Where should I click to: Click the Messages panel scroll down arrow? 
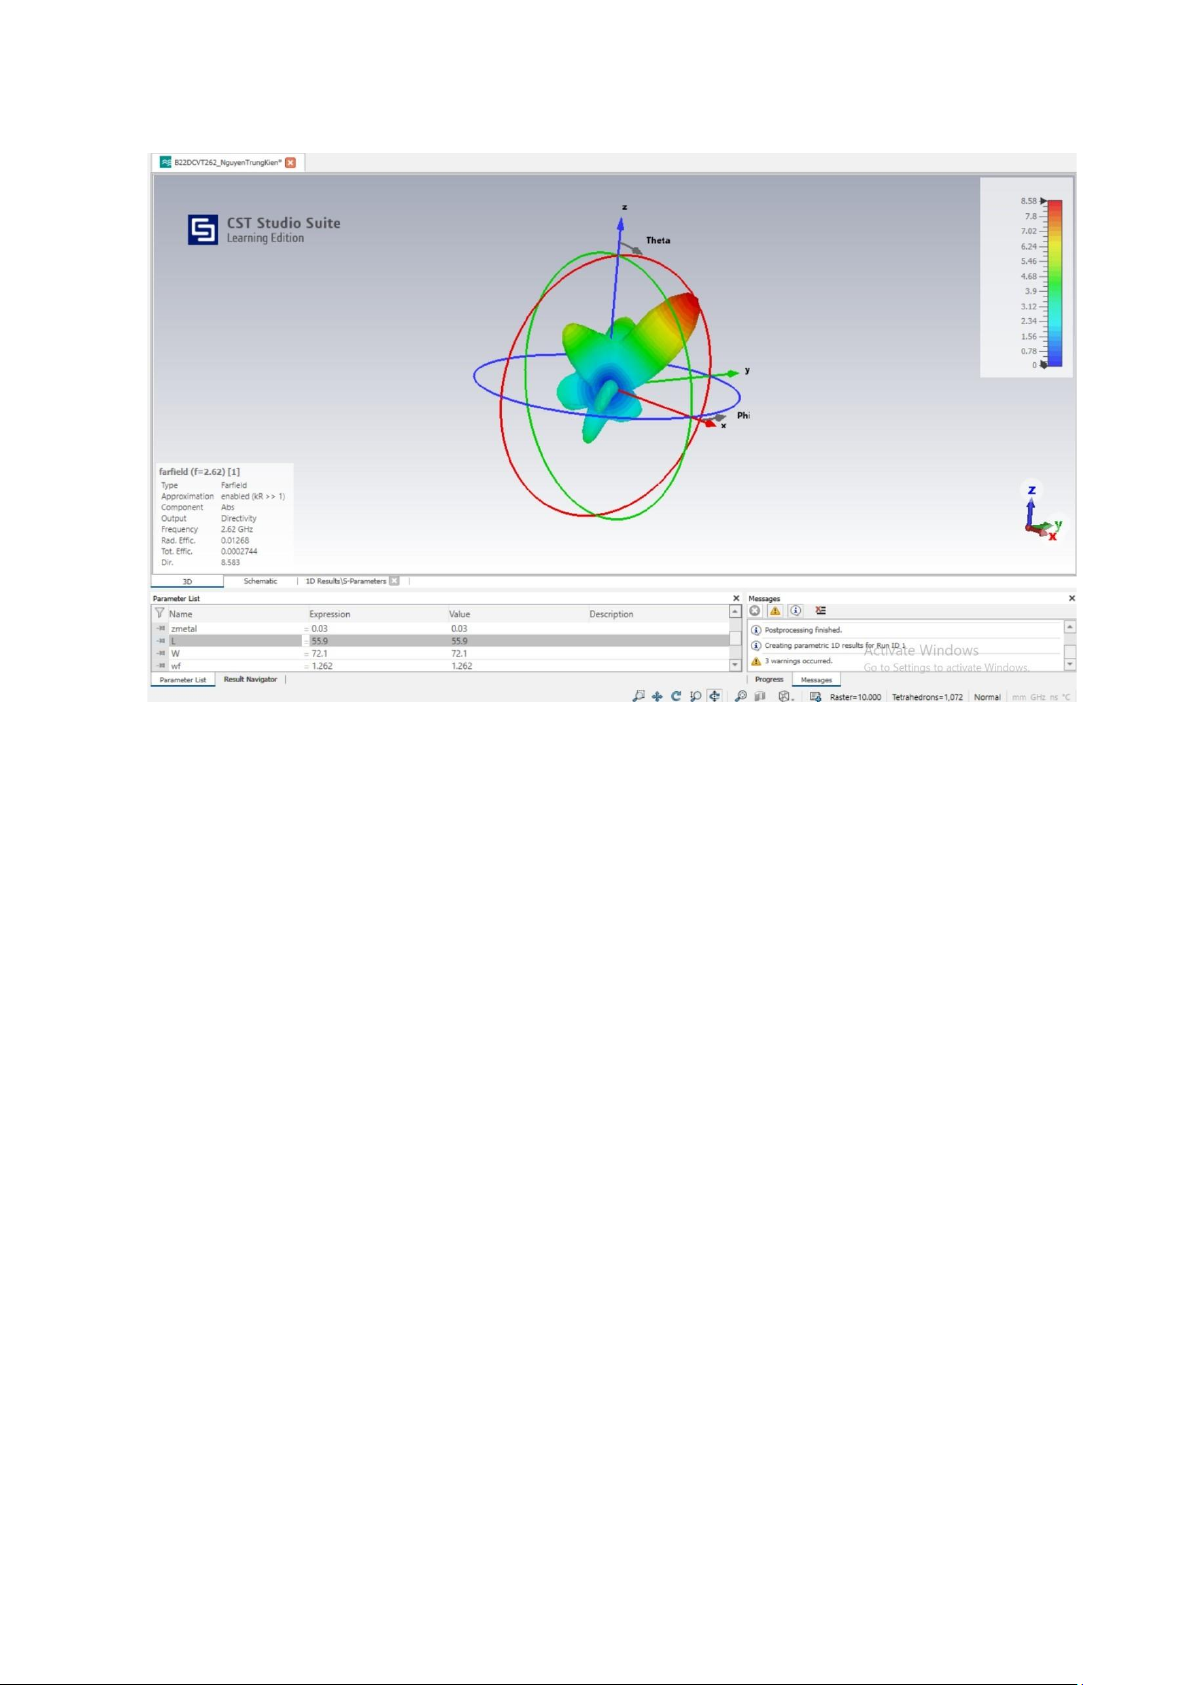(1070, 664)
